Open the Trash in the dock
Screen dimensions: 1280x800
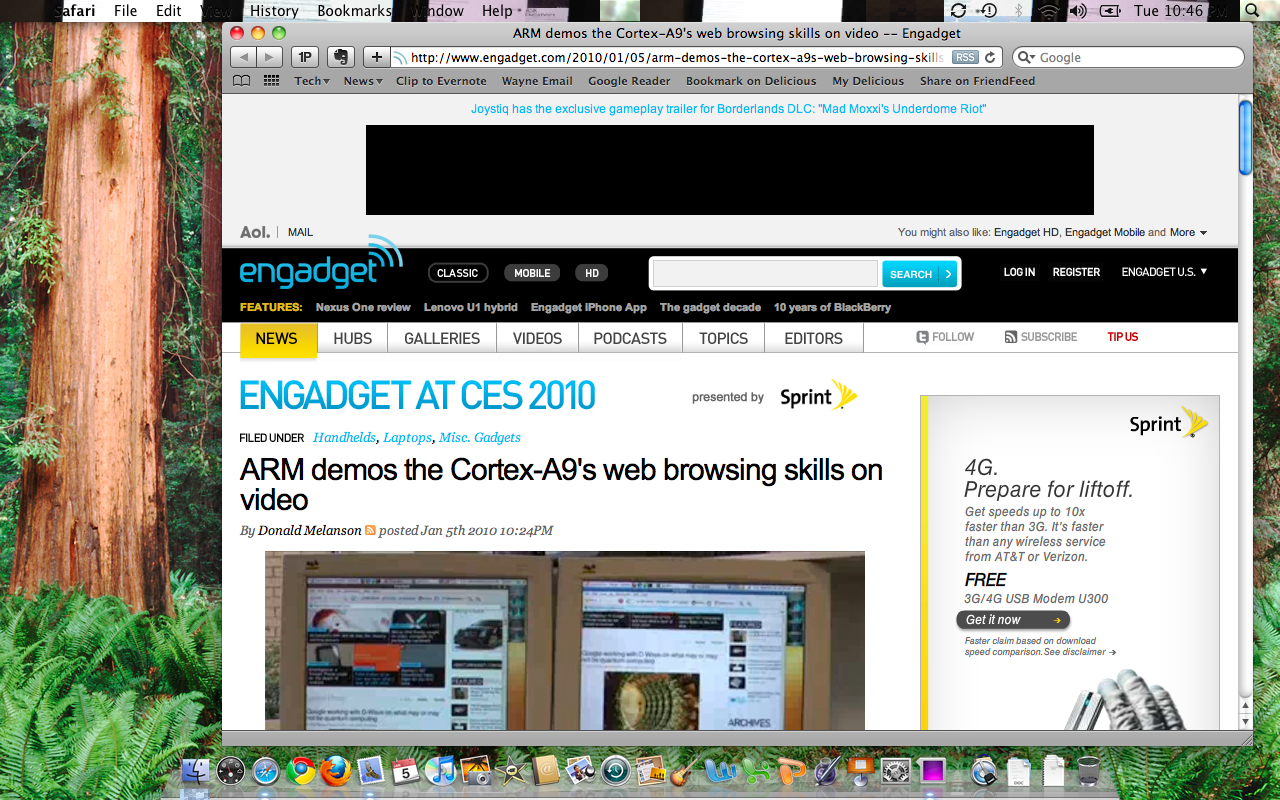[1089, 771]
